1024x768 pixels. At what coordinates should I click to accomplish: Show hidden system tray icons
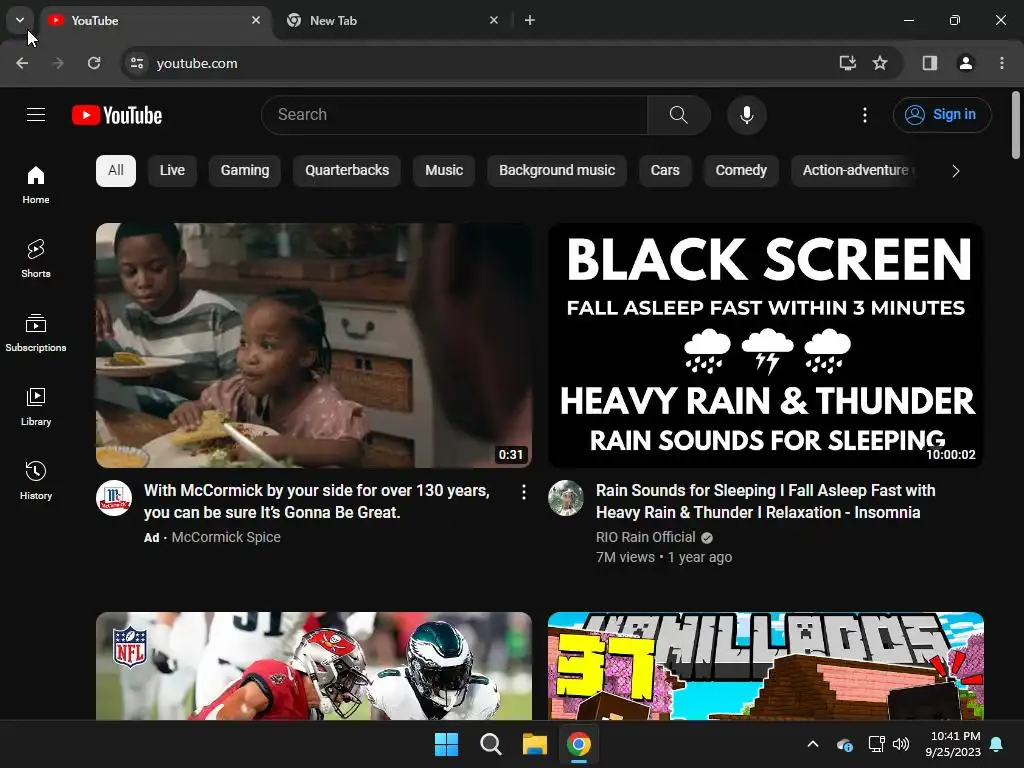tap(813, 744)
